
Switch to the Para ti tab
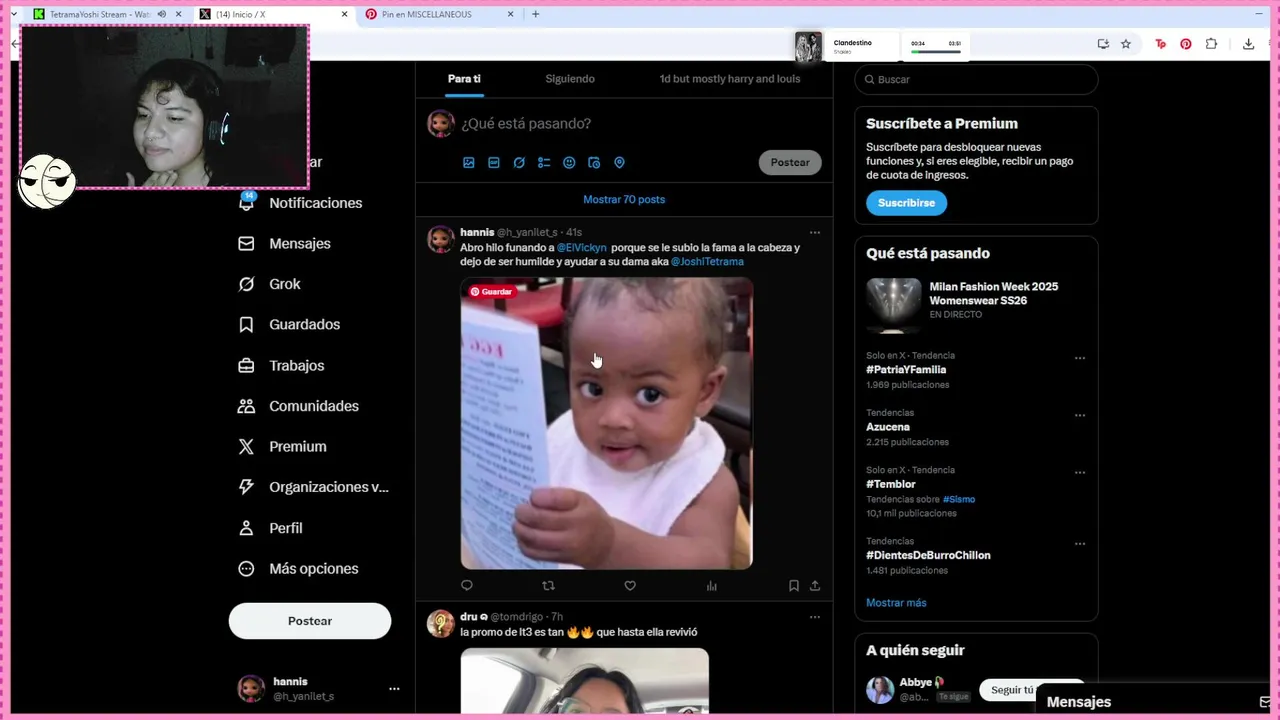point(464,79)
